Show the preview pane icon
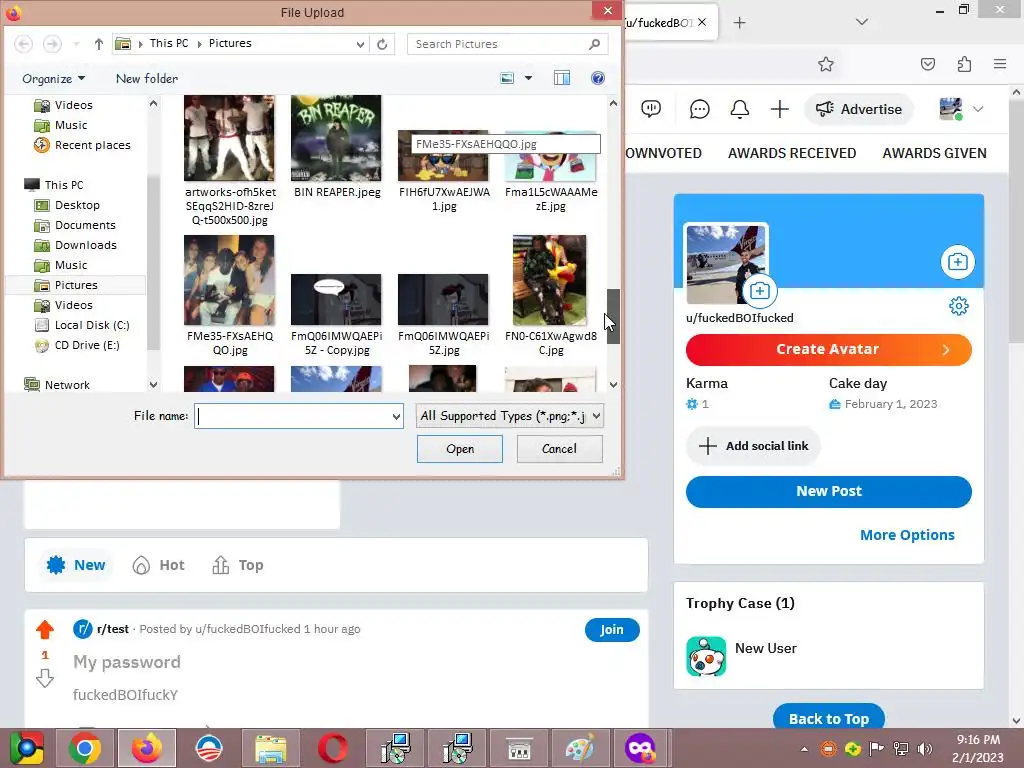 [x=562, y=78]
